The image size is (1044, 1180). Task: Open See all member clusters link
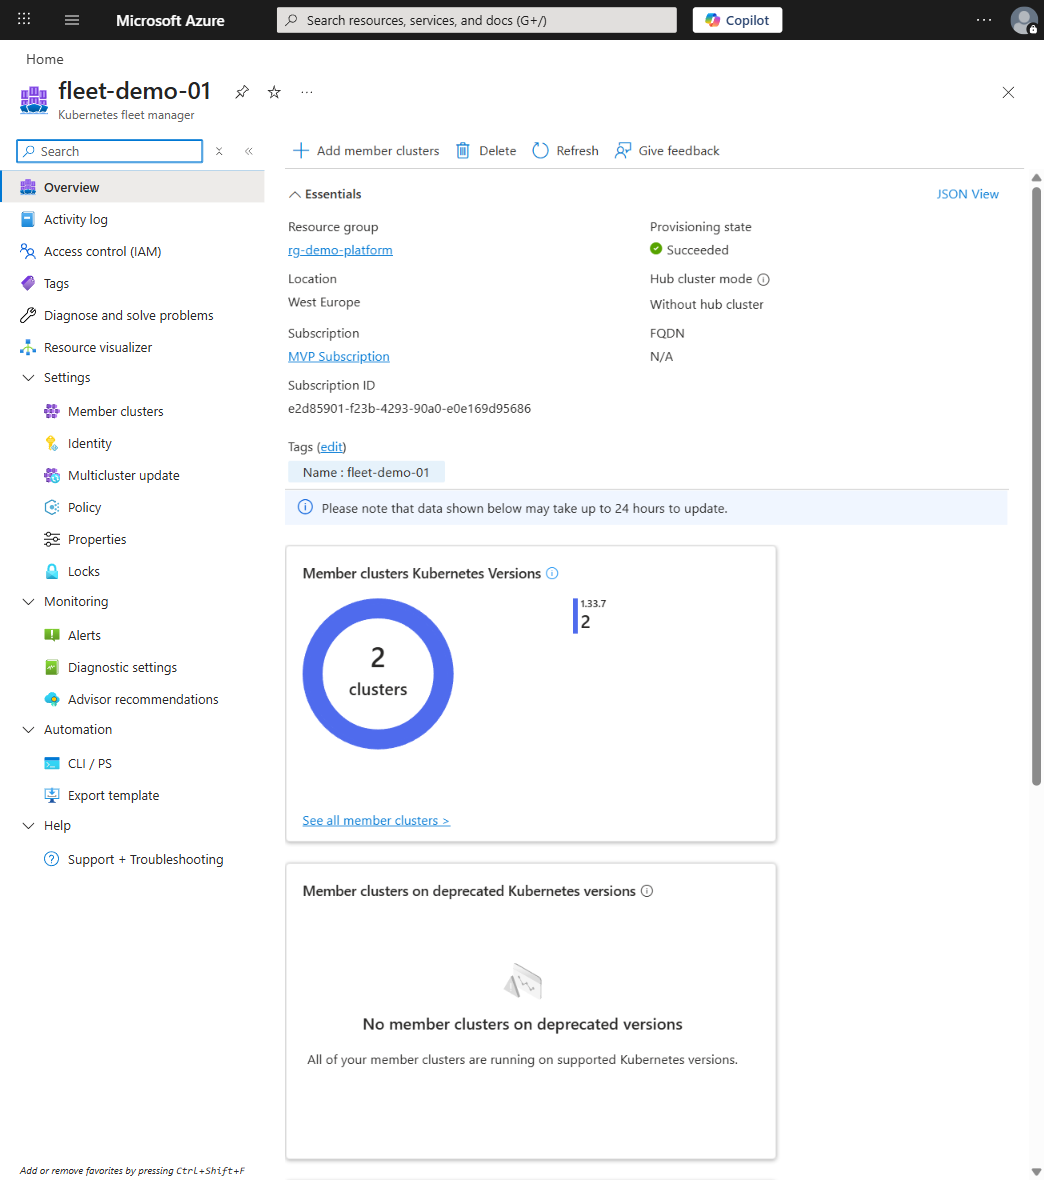click(376, 821)
